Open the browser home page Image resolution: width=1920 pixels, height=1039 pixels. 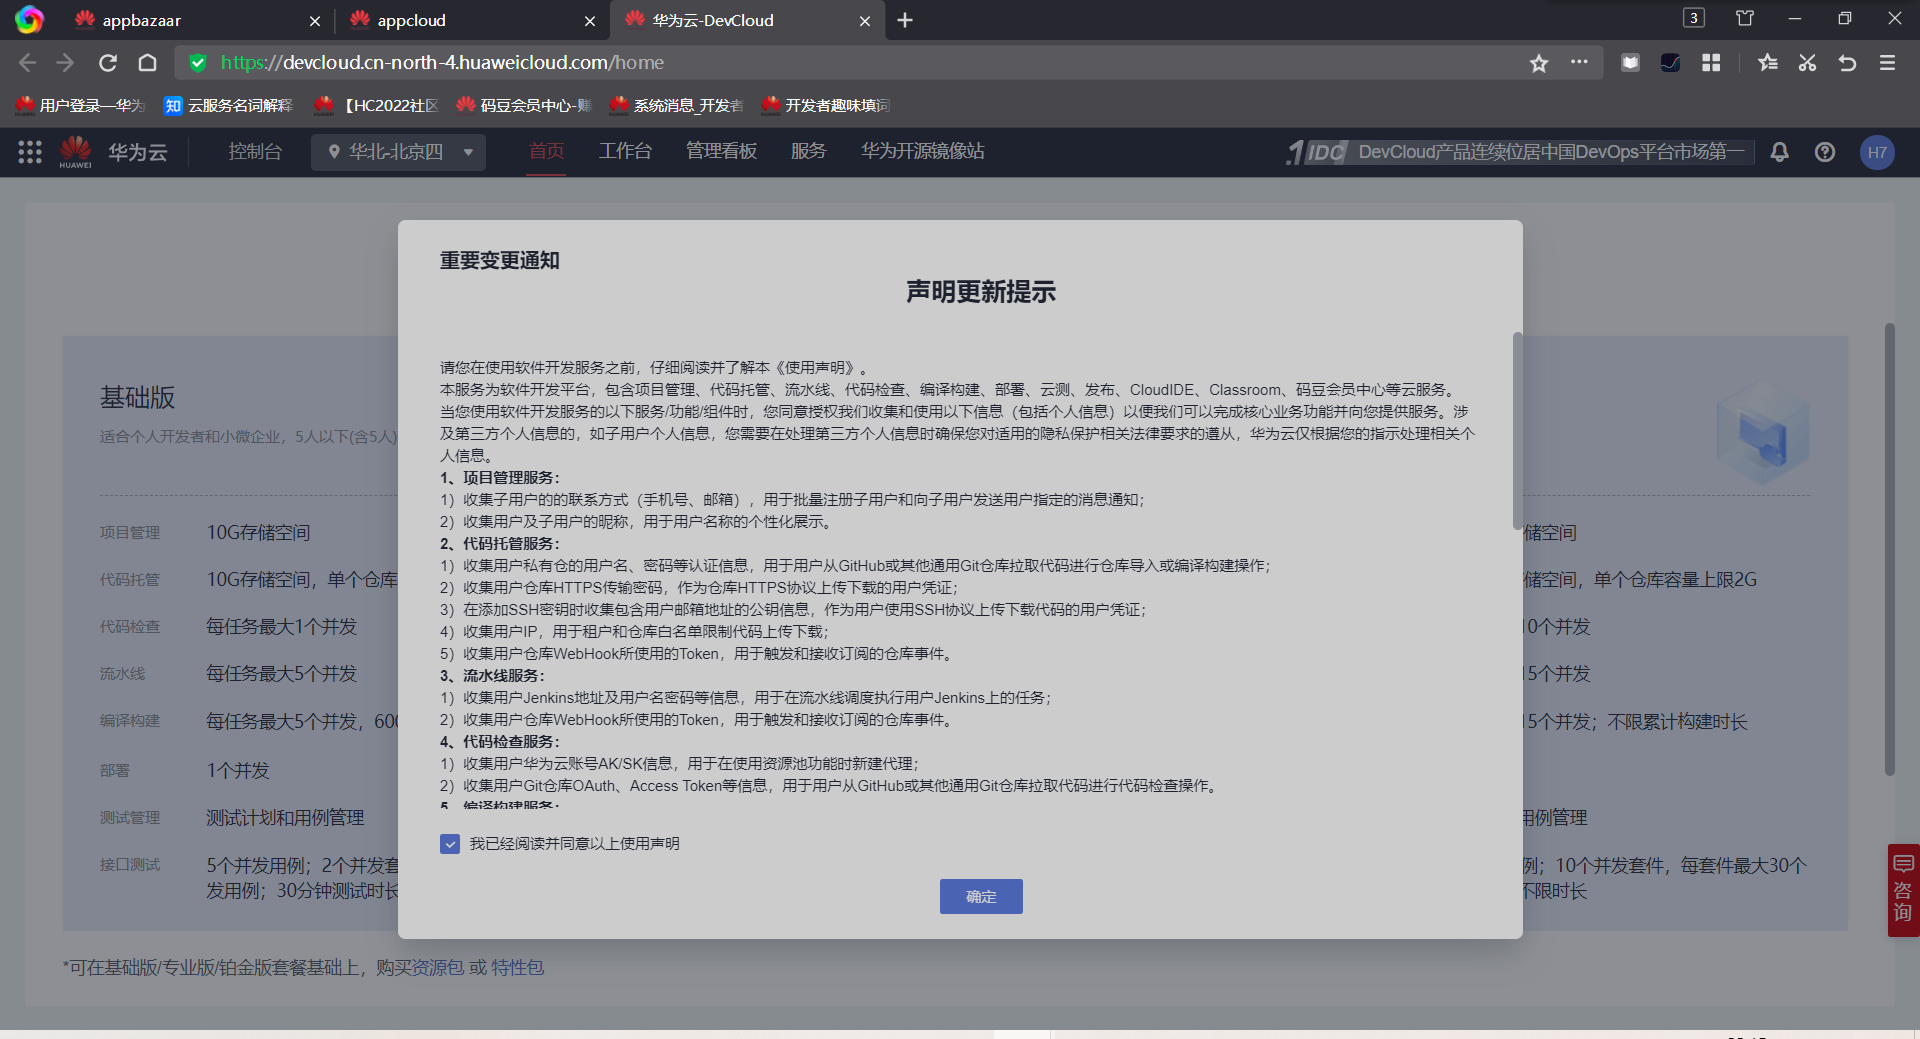pyautogui.click(x=147, y=63)
